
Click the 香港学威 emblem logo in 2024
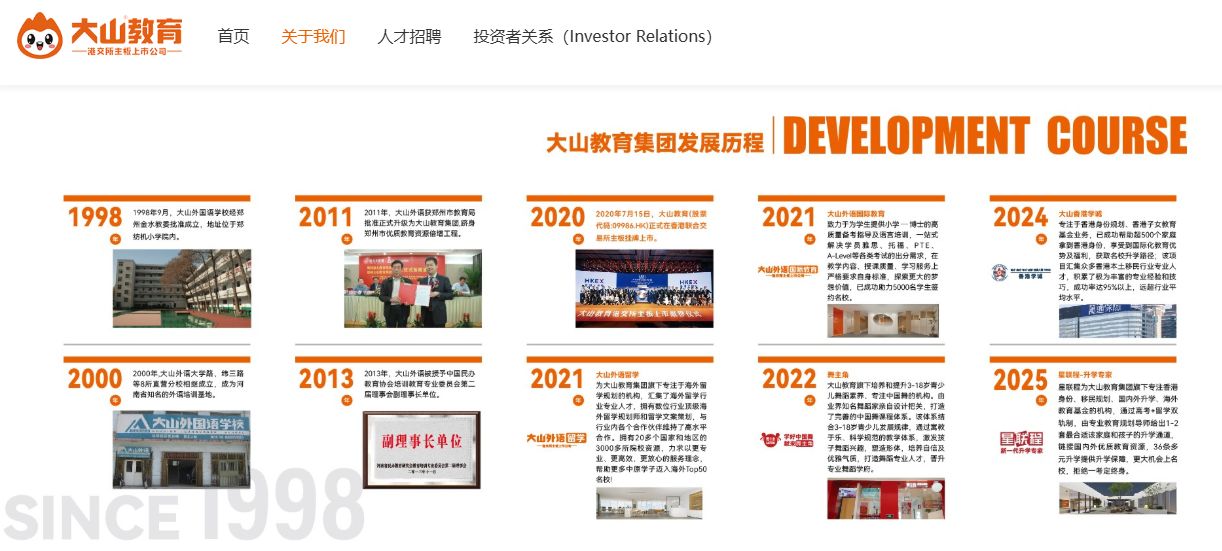[x=1018, y=273]
